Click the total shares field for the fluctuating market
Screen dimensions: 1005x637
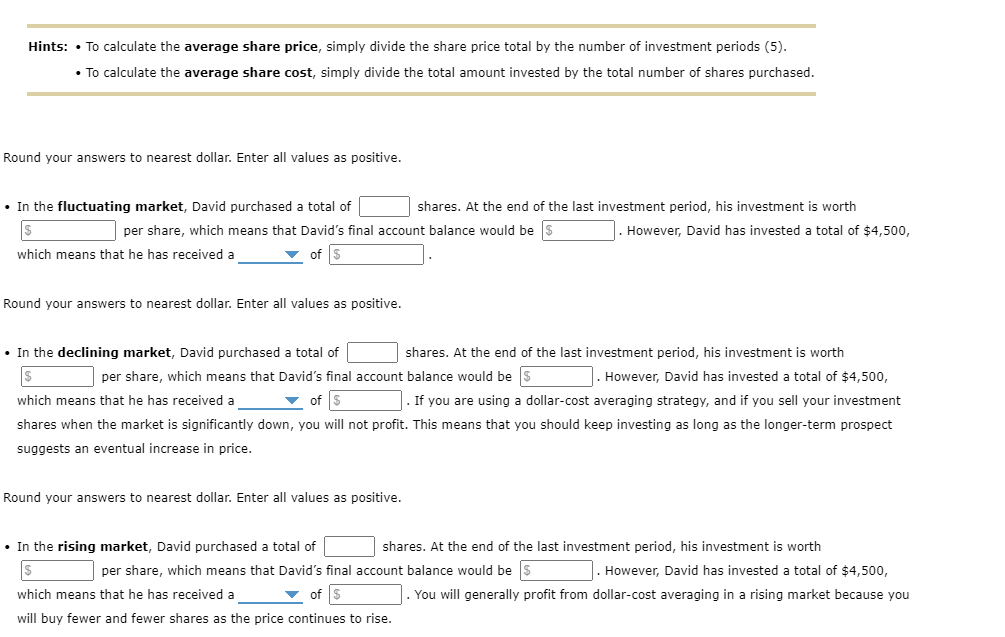[x=385, y=206]
